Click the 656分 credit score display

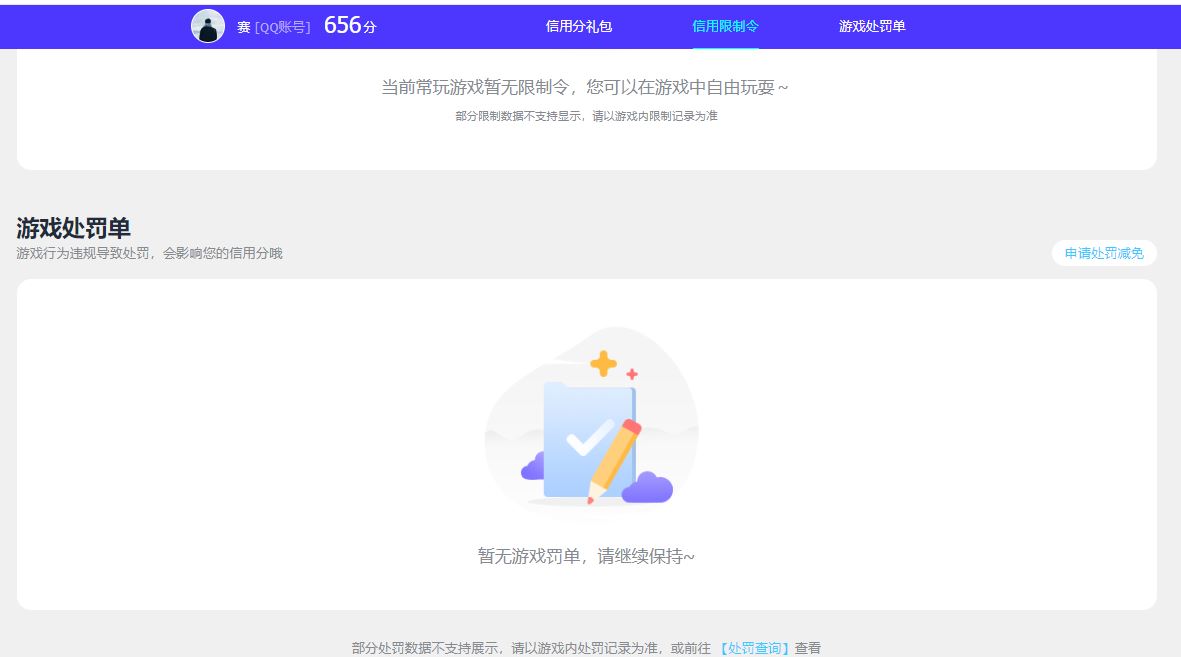pos(347,25)
